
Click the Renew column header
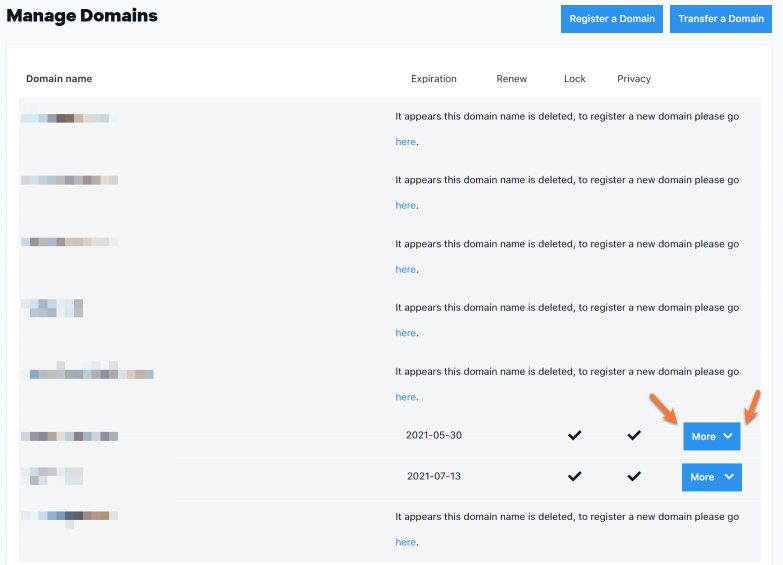tap(511, 79)
